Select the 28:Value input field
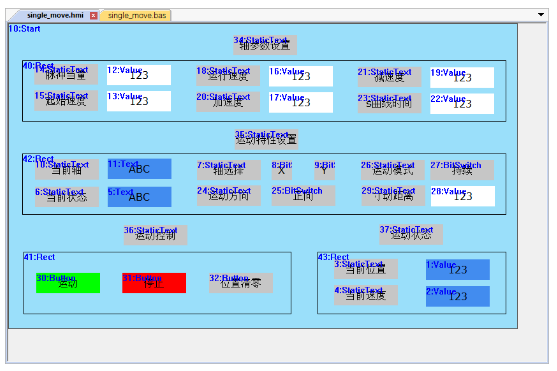The height and width of the screenshot is (371, 557). pos(463,196)
